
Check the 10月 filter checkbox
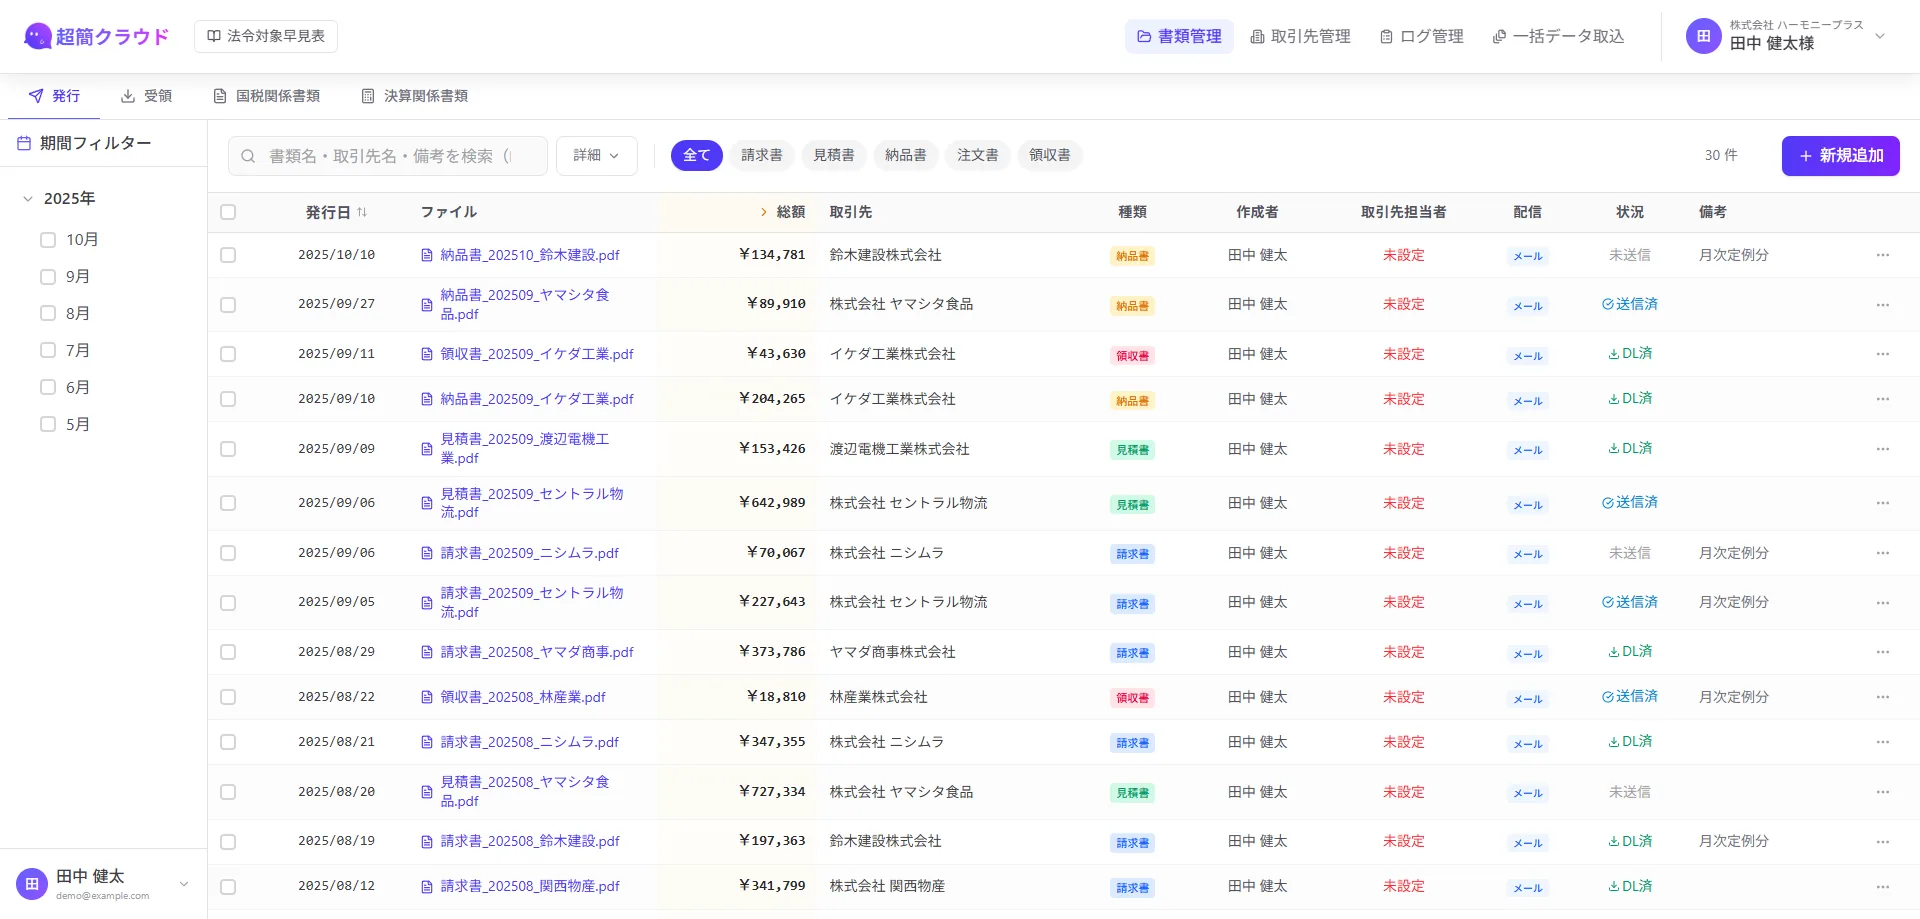[47, 240]
